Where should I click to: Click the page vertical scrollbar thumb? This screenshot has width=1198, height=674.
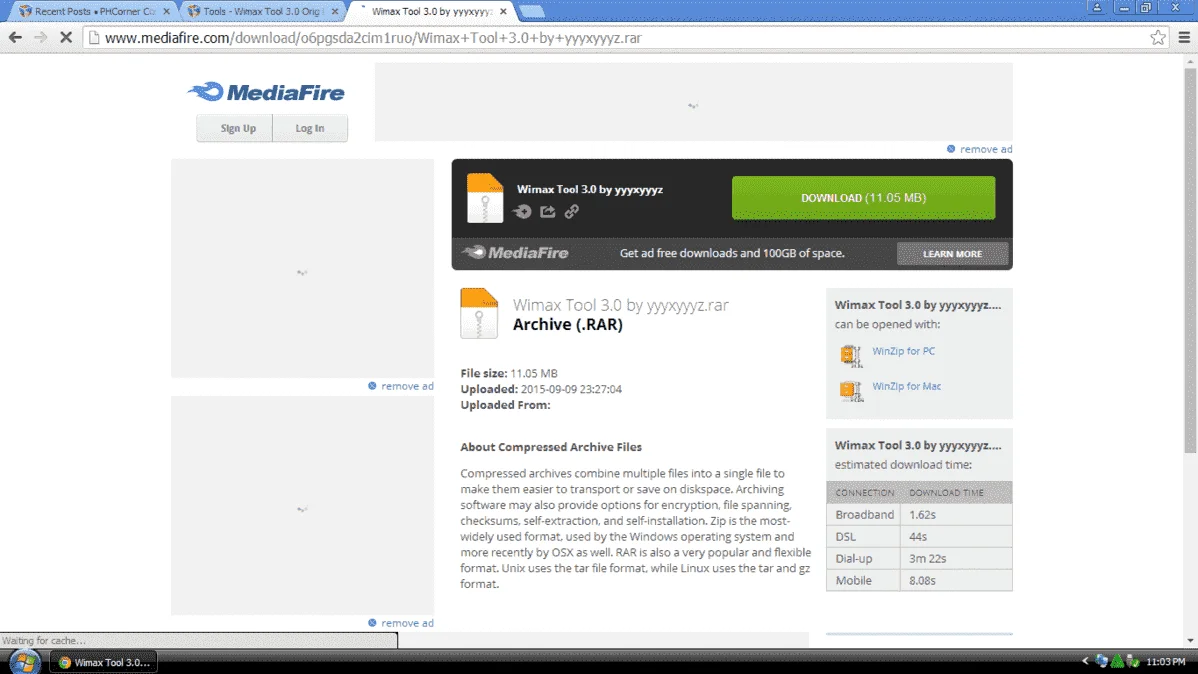(x=1190, y=260)
